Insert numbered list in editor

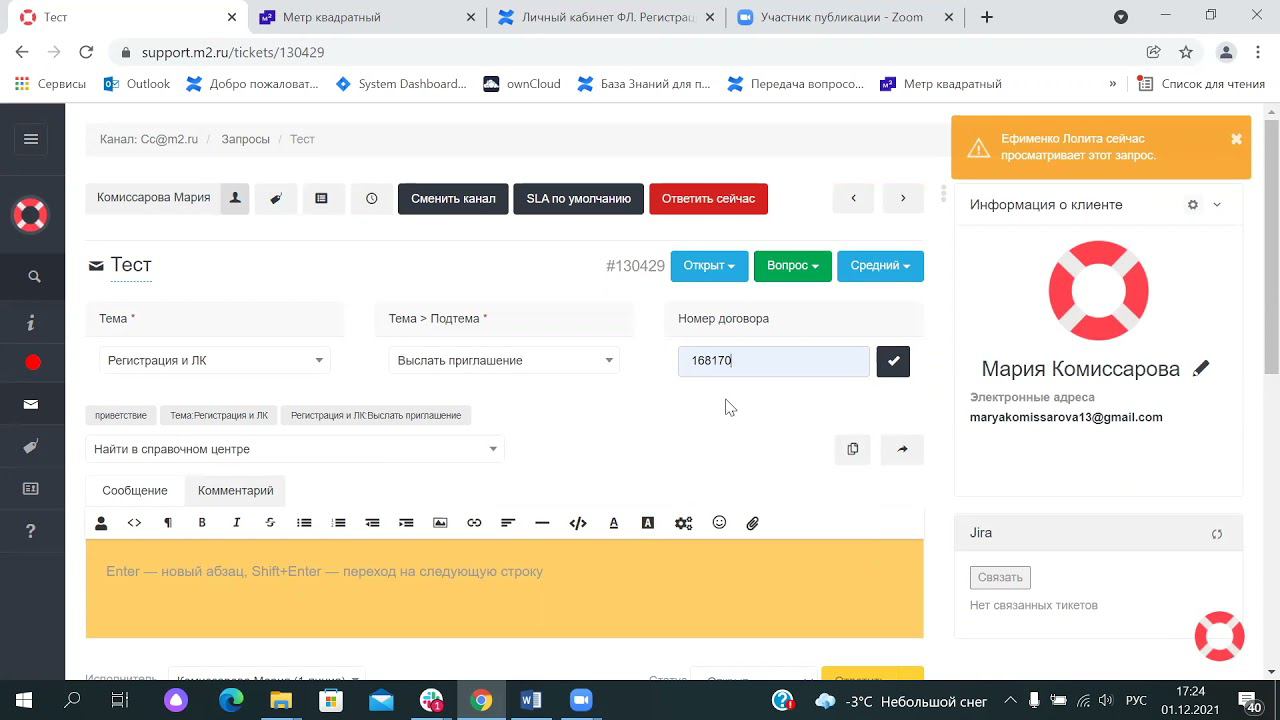(339, 523)
